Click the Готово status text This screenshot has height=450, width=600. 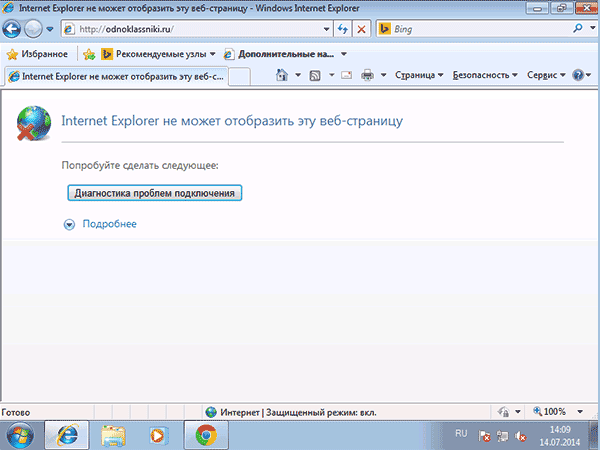(16, 412)
